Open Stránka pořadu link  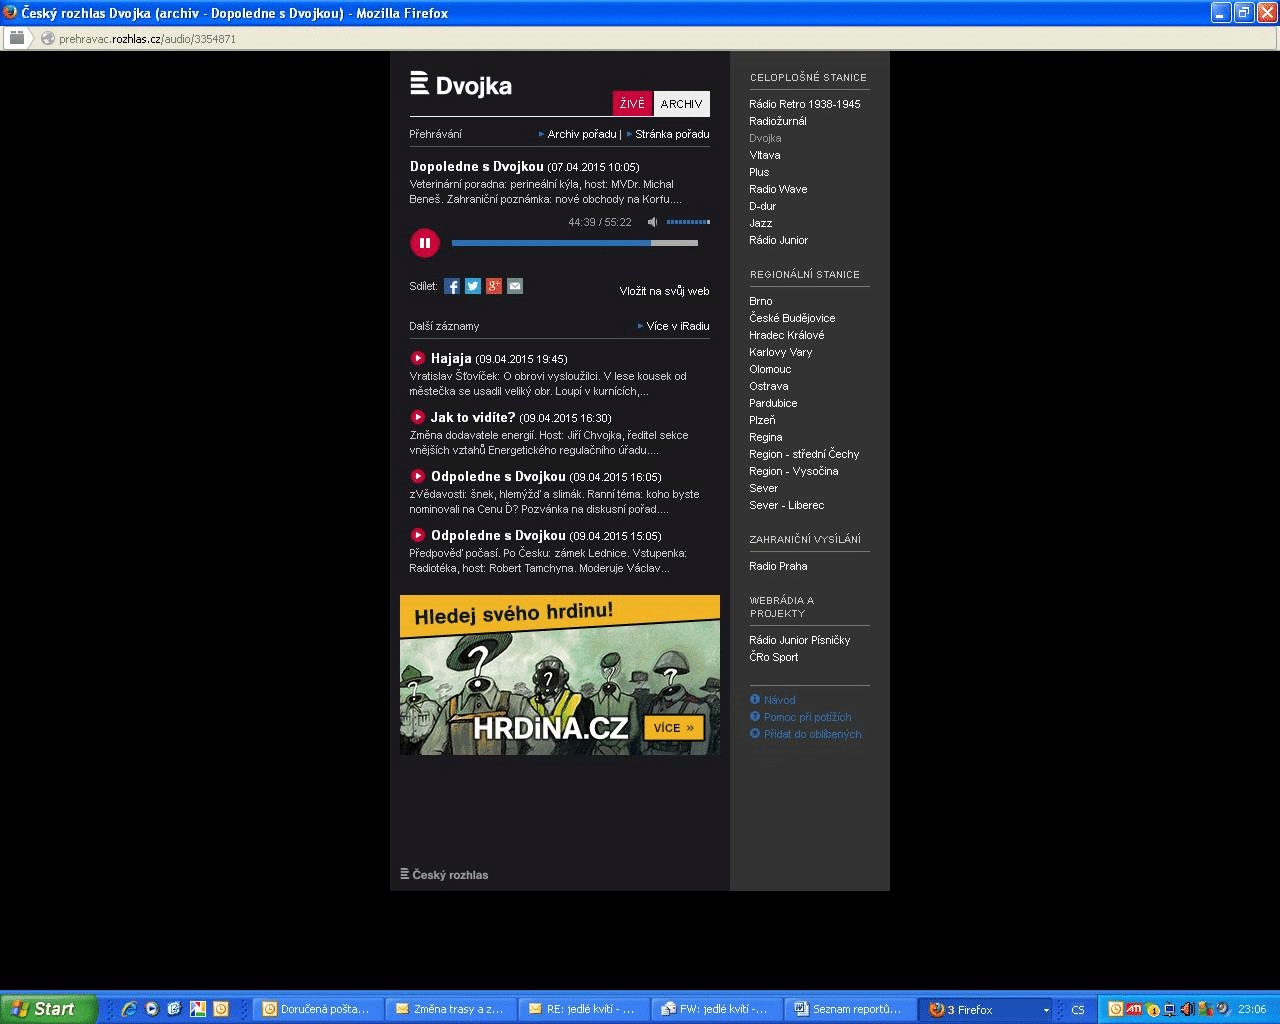pos(672,134)
